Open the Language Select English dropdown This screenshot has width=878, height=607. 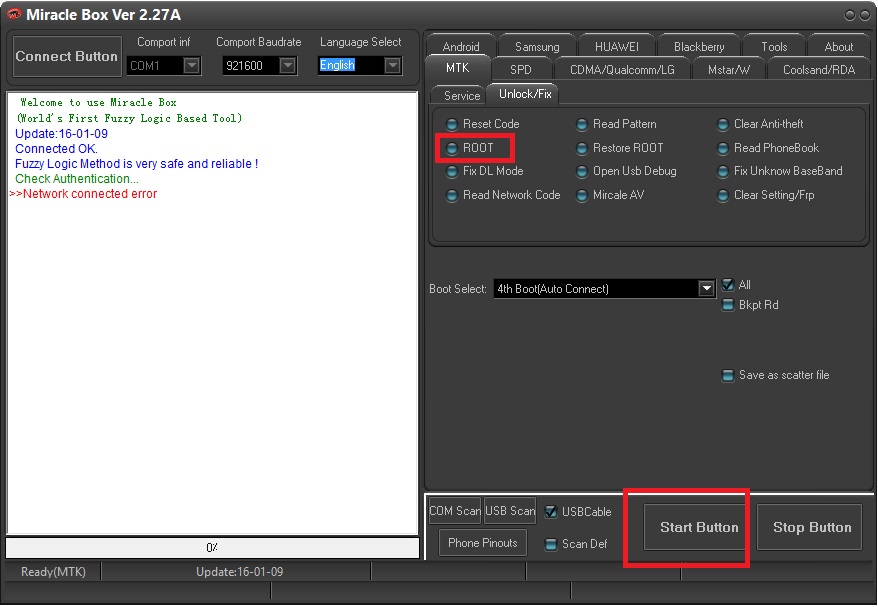[393, 66]
